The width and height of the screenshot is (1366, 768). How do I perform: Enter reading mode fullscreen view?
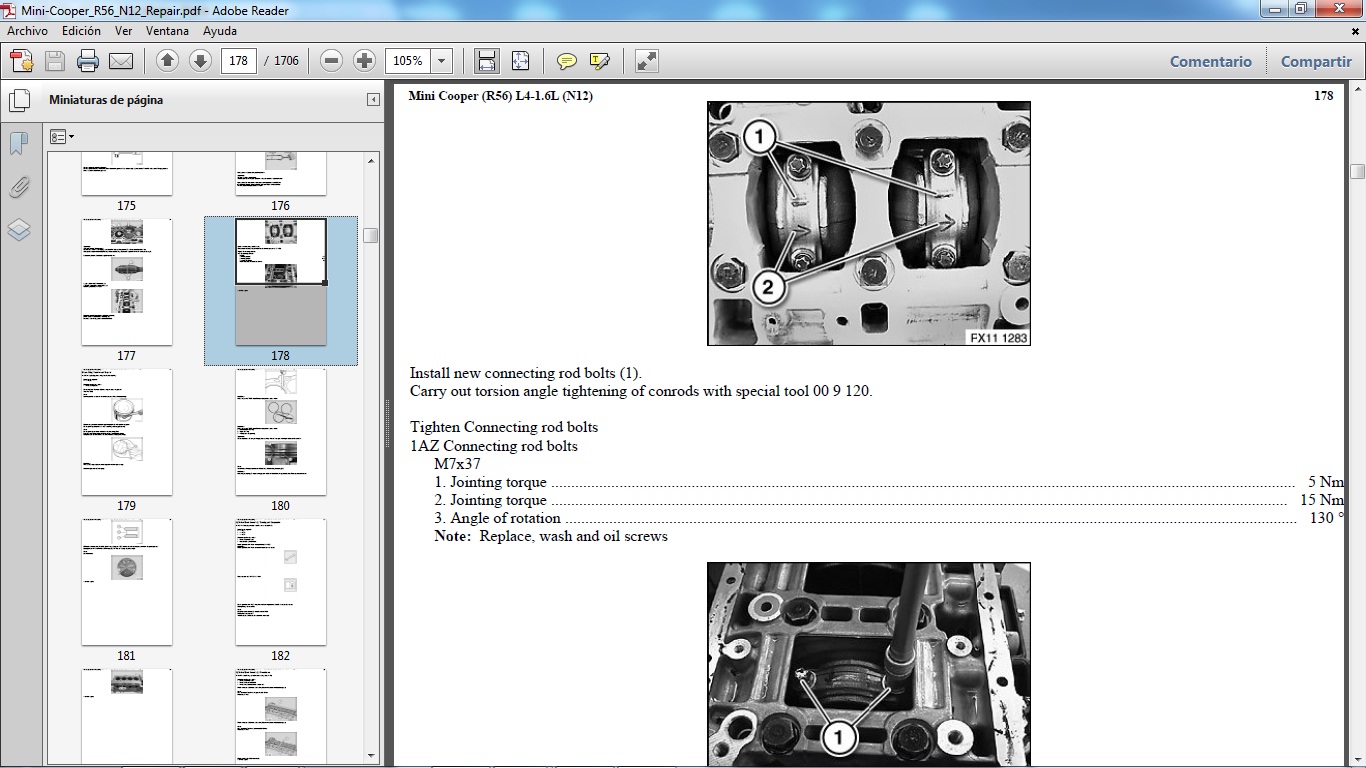(x=645, y=61)
